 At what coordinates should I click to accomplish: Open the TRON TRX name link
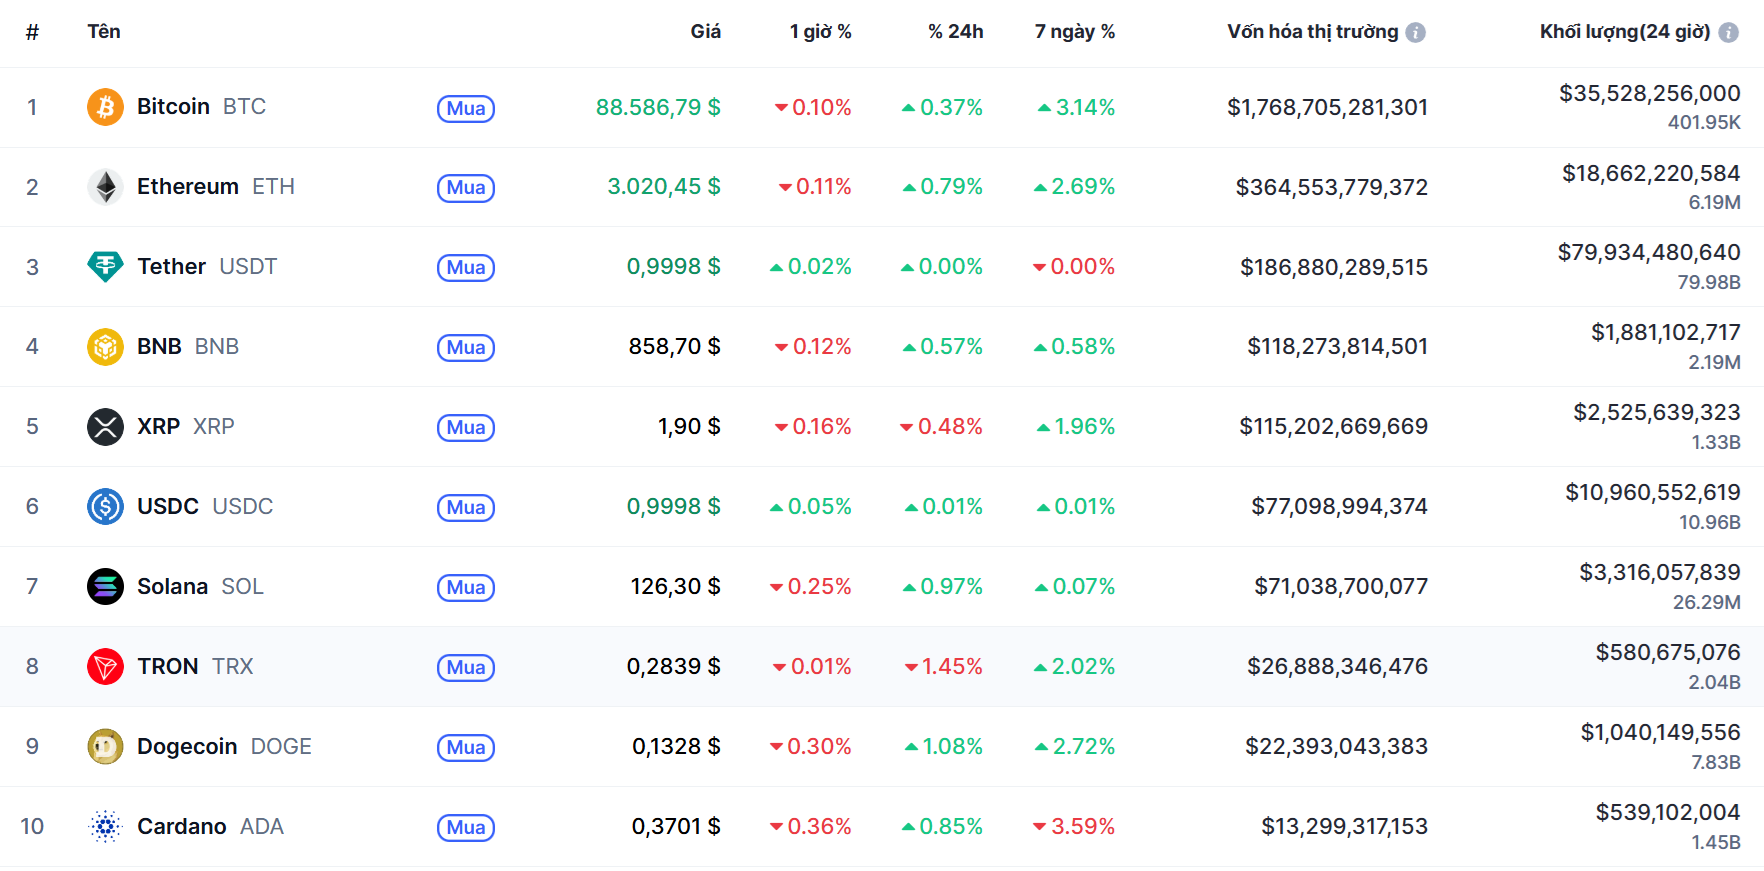[195, 667]
